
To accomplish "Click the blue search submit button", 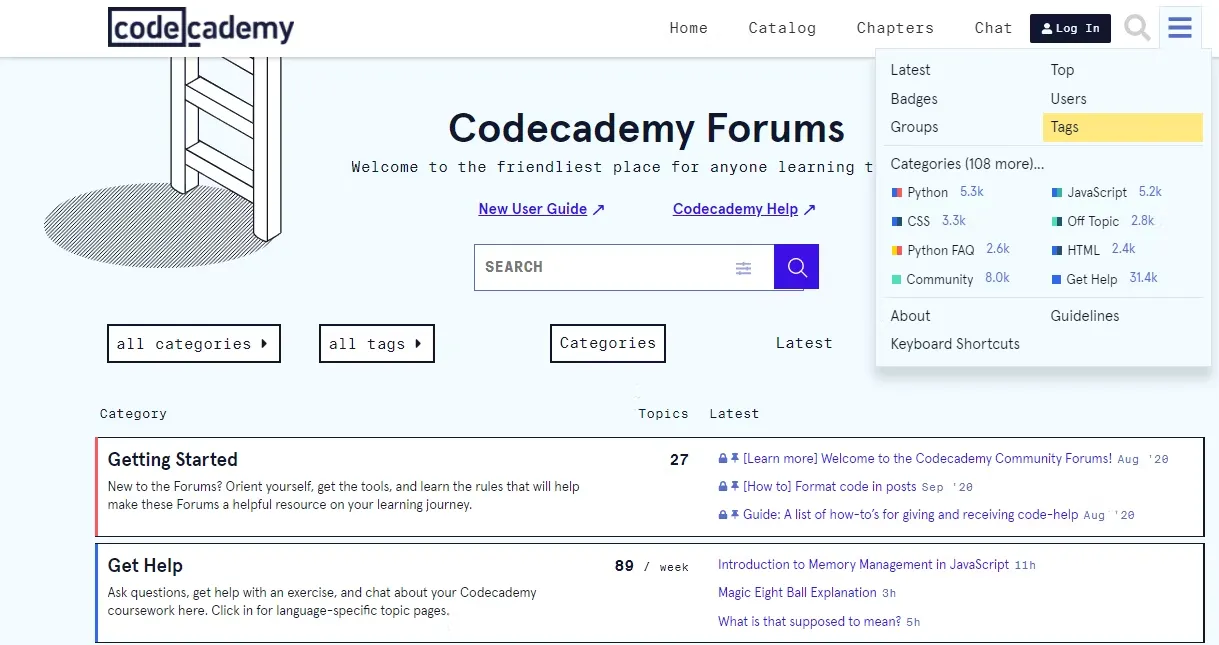I will [796, 267].
